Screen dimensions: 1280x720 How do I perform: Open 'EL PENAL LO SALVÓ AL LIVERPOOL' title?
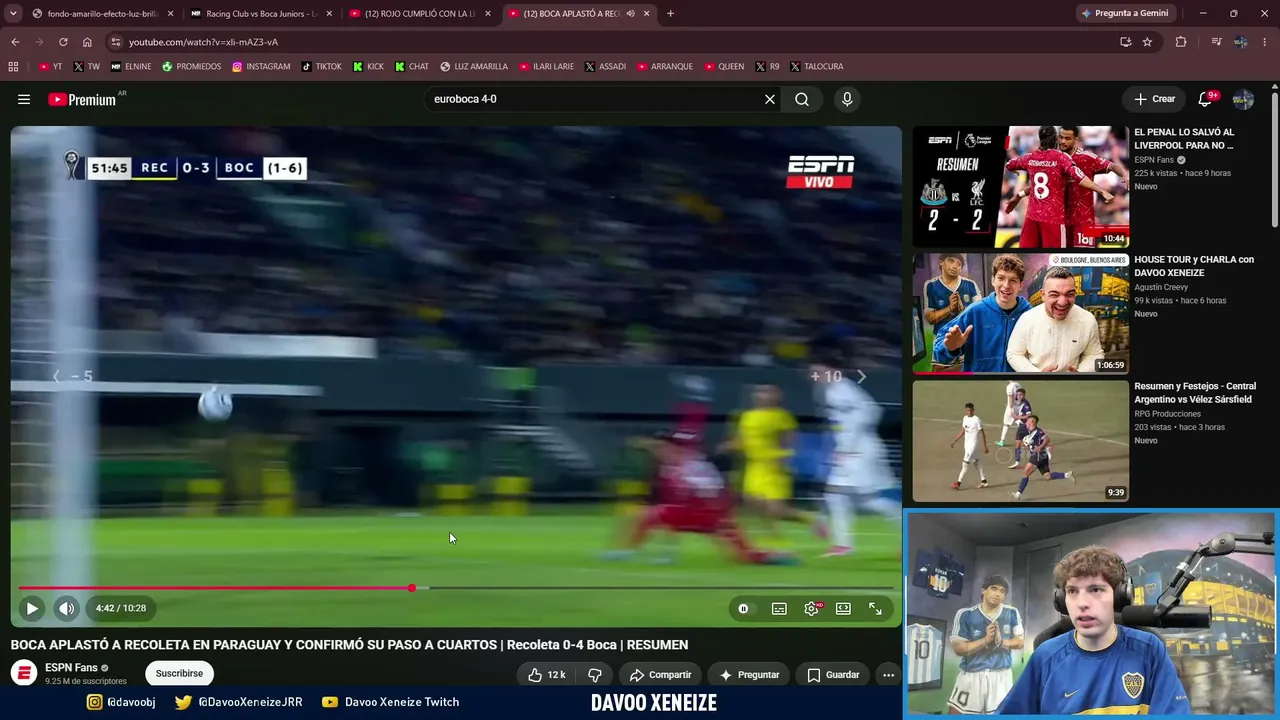[x=1184, y=139]
